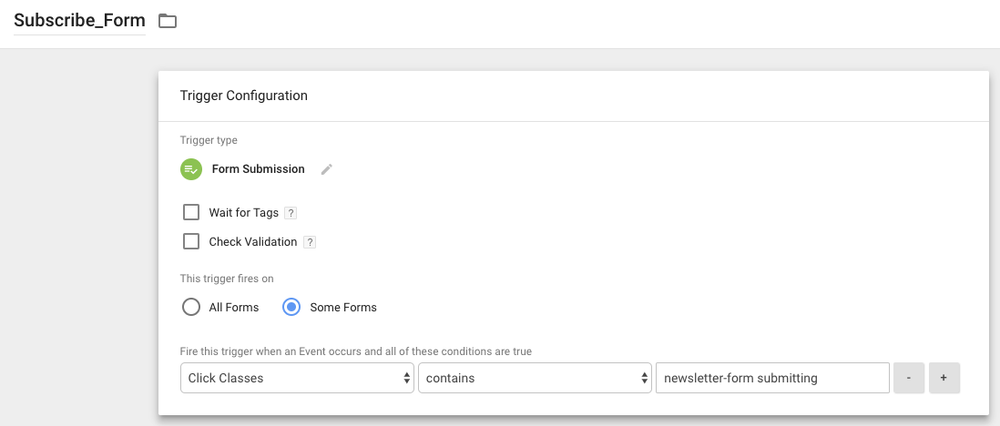This screenshot has height=426, width=1000.
Task: Click the "This trigger fires on" label
Action: click(229, 279)
